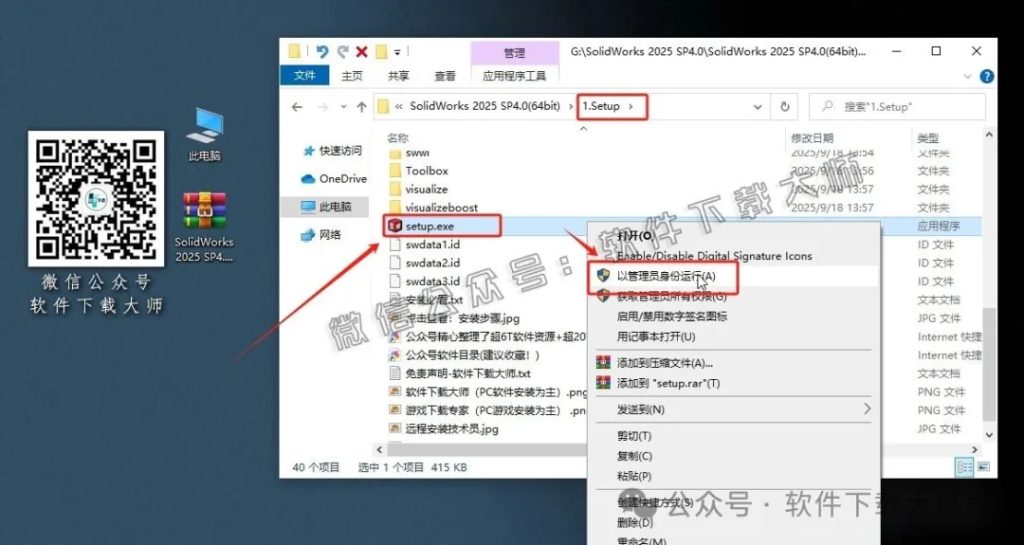The height and width of the screenshot is (545, 1024).
Task: Click the horizontal scrollbar left arrow
Action: pos(380,450)
